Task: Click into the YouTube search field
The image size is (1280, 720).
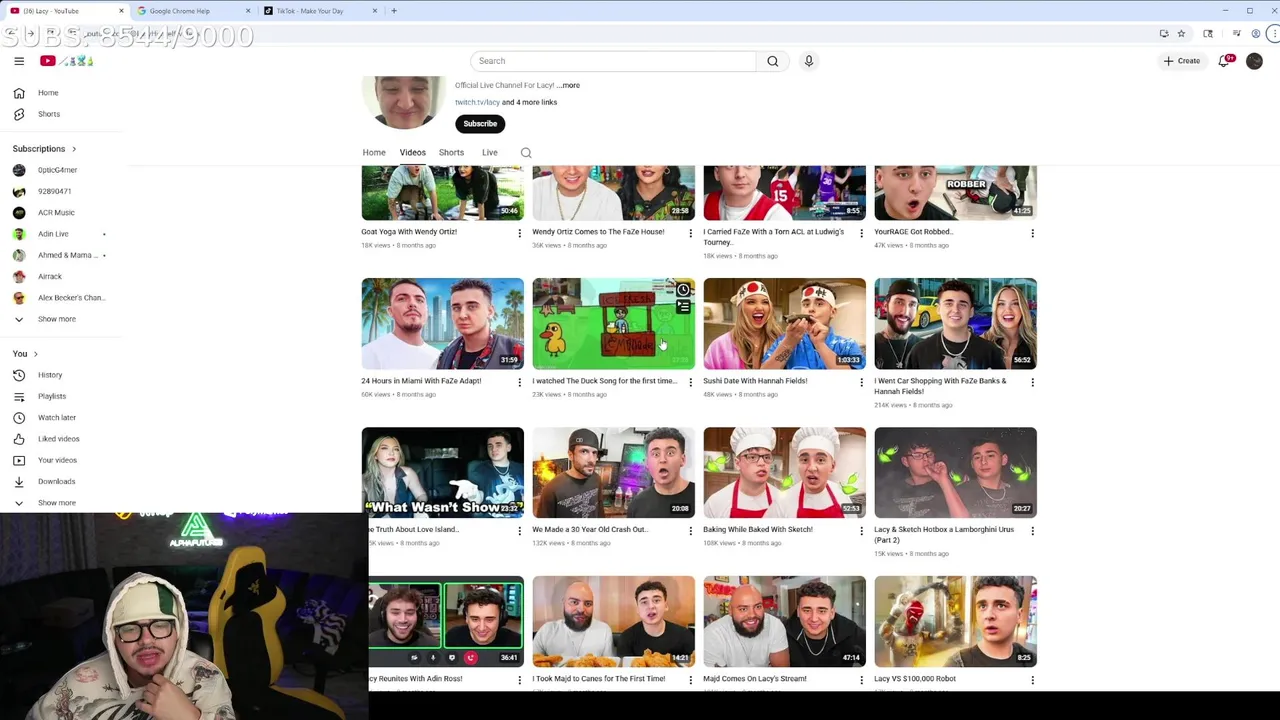Action: [613, 61]
